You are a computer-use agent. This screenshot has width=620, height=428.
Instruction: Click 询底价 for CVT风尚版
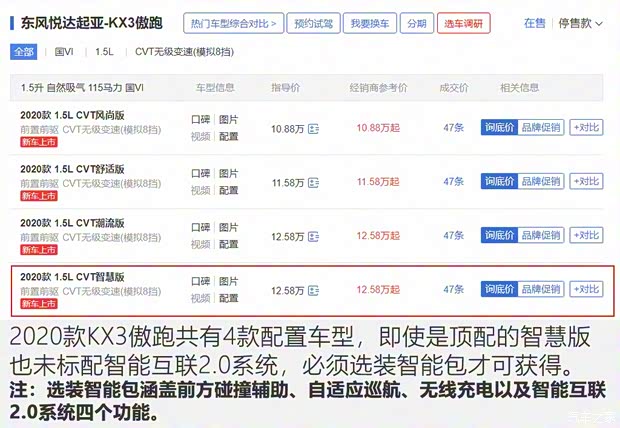(499, 127)
